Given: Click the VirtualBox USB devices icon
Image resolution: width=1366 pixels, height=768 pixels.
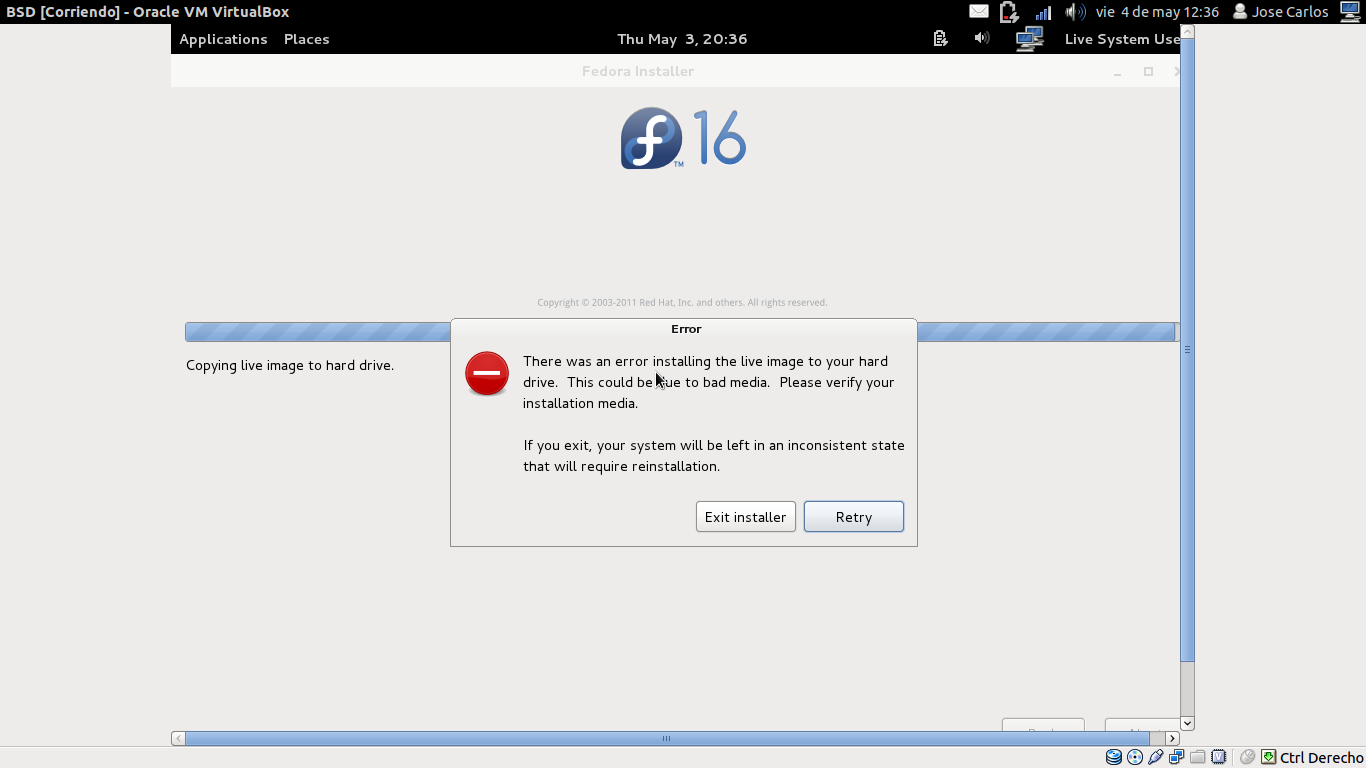Looking at the screenshot, I should 1156,757.
